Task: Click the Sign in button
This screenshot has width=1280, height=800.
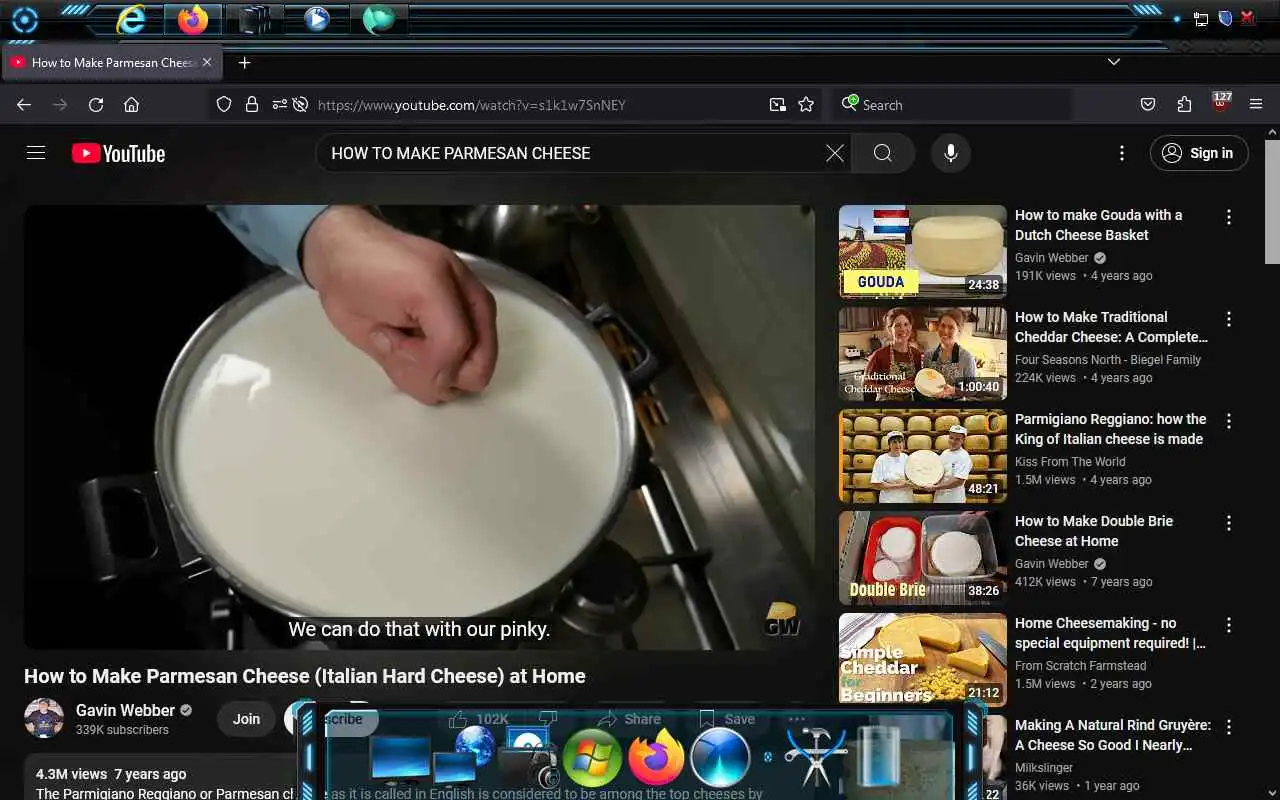Action: [1199, 153]
